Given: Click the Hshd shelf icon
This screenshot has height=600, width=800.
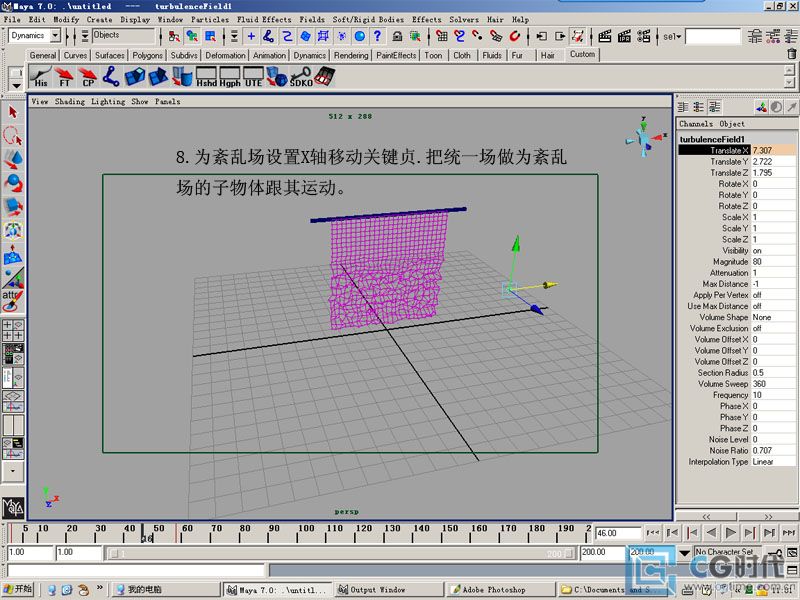Looking at the screenshot, I should [x=206, y=77].
